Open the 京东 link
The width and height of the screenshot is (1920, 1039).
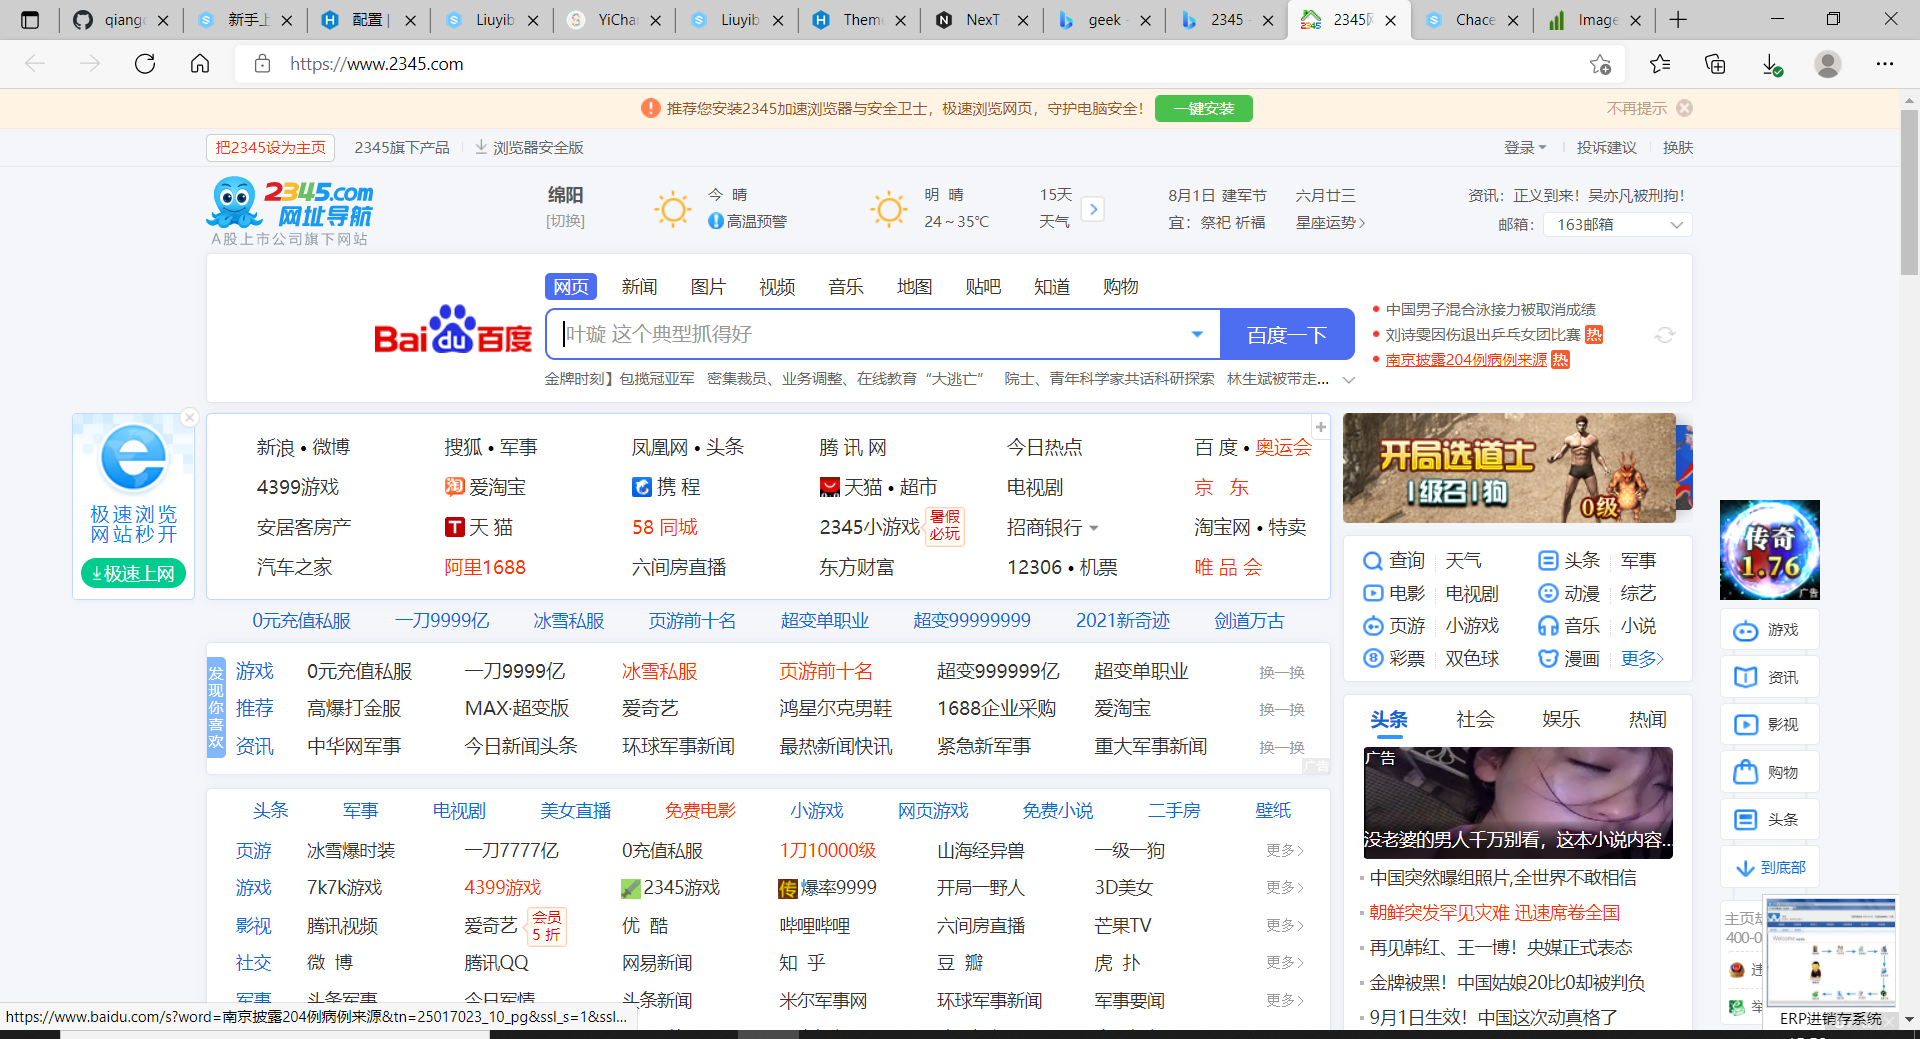(x=1222, y=487)
